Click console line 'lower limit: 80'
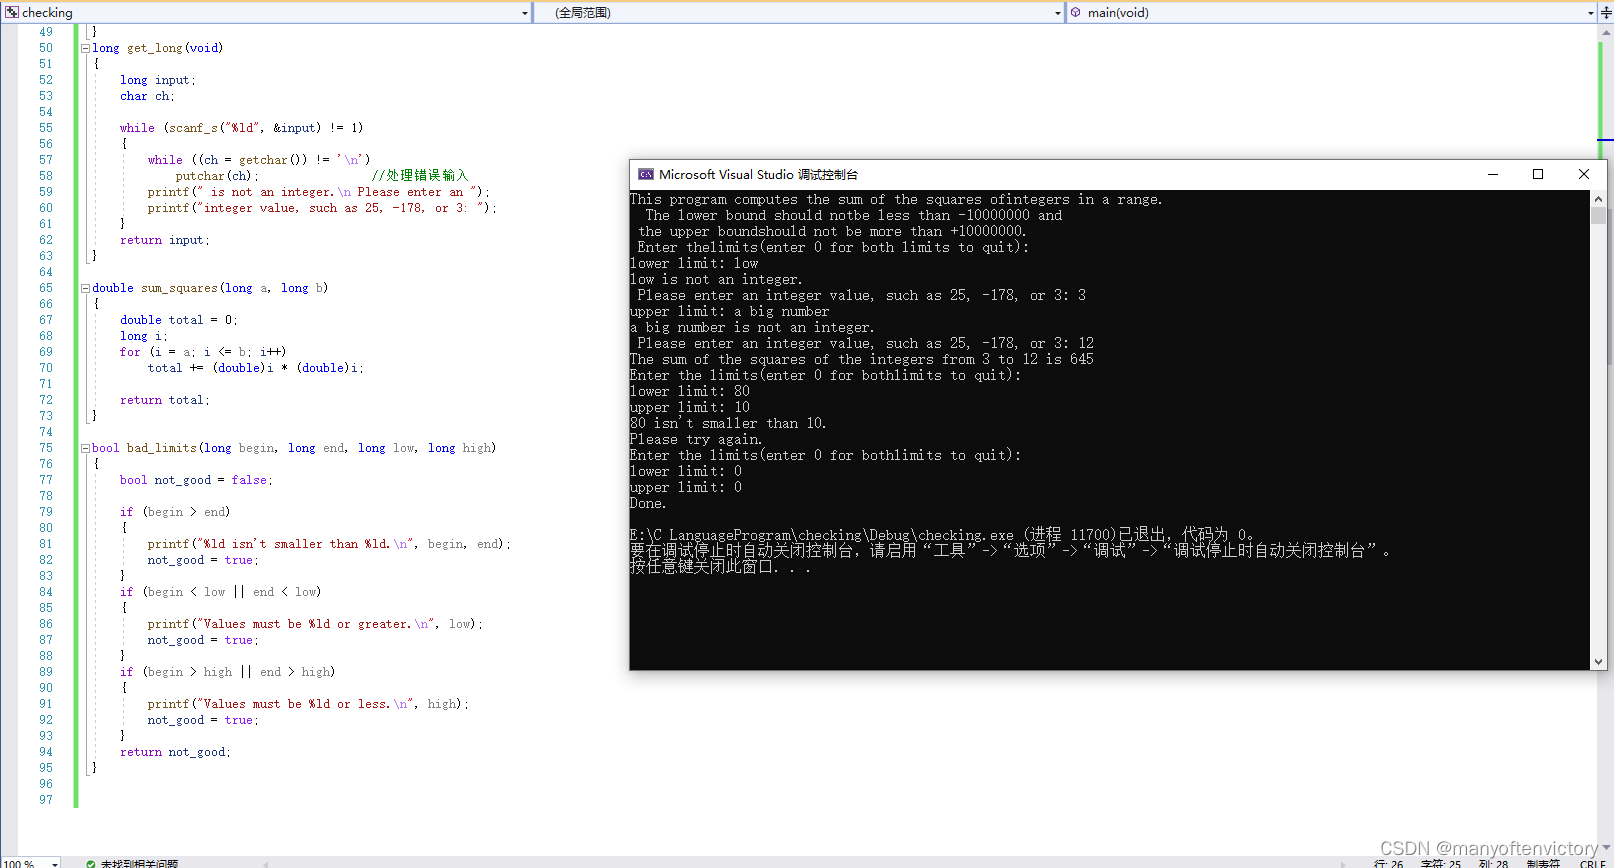Viewport: 1614px width, 868px height. click(690, 391)
